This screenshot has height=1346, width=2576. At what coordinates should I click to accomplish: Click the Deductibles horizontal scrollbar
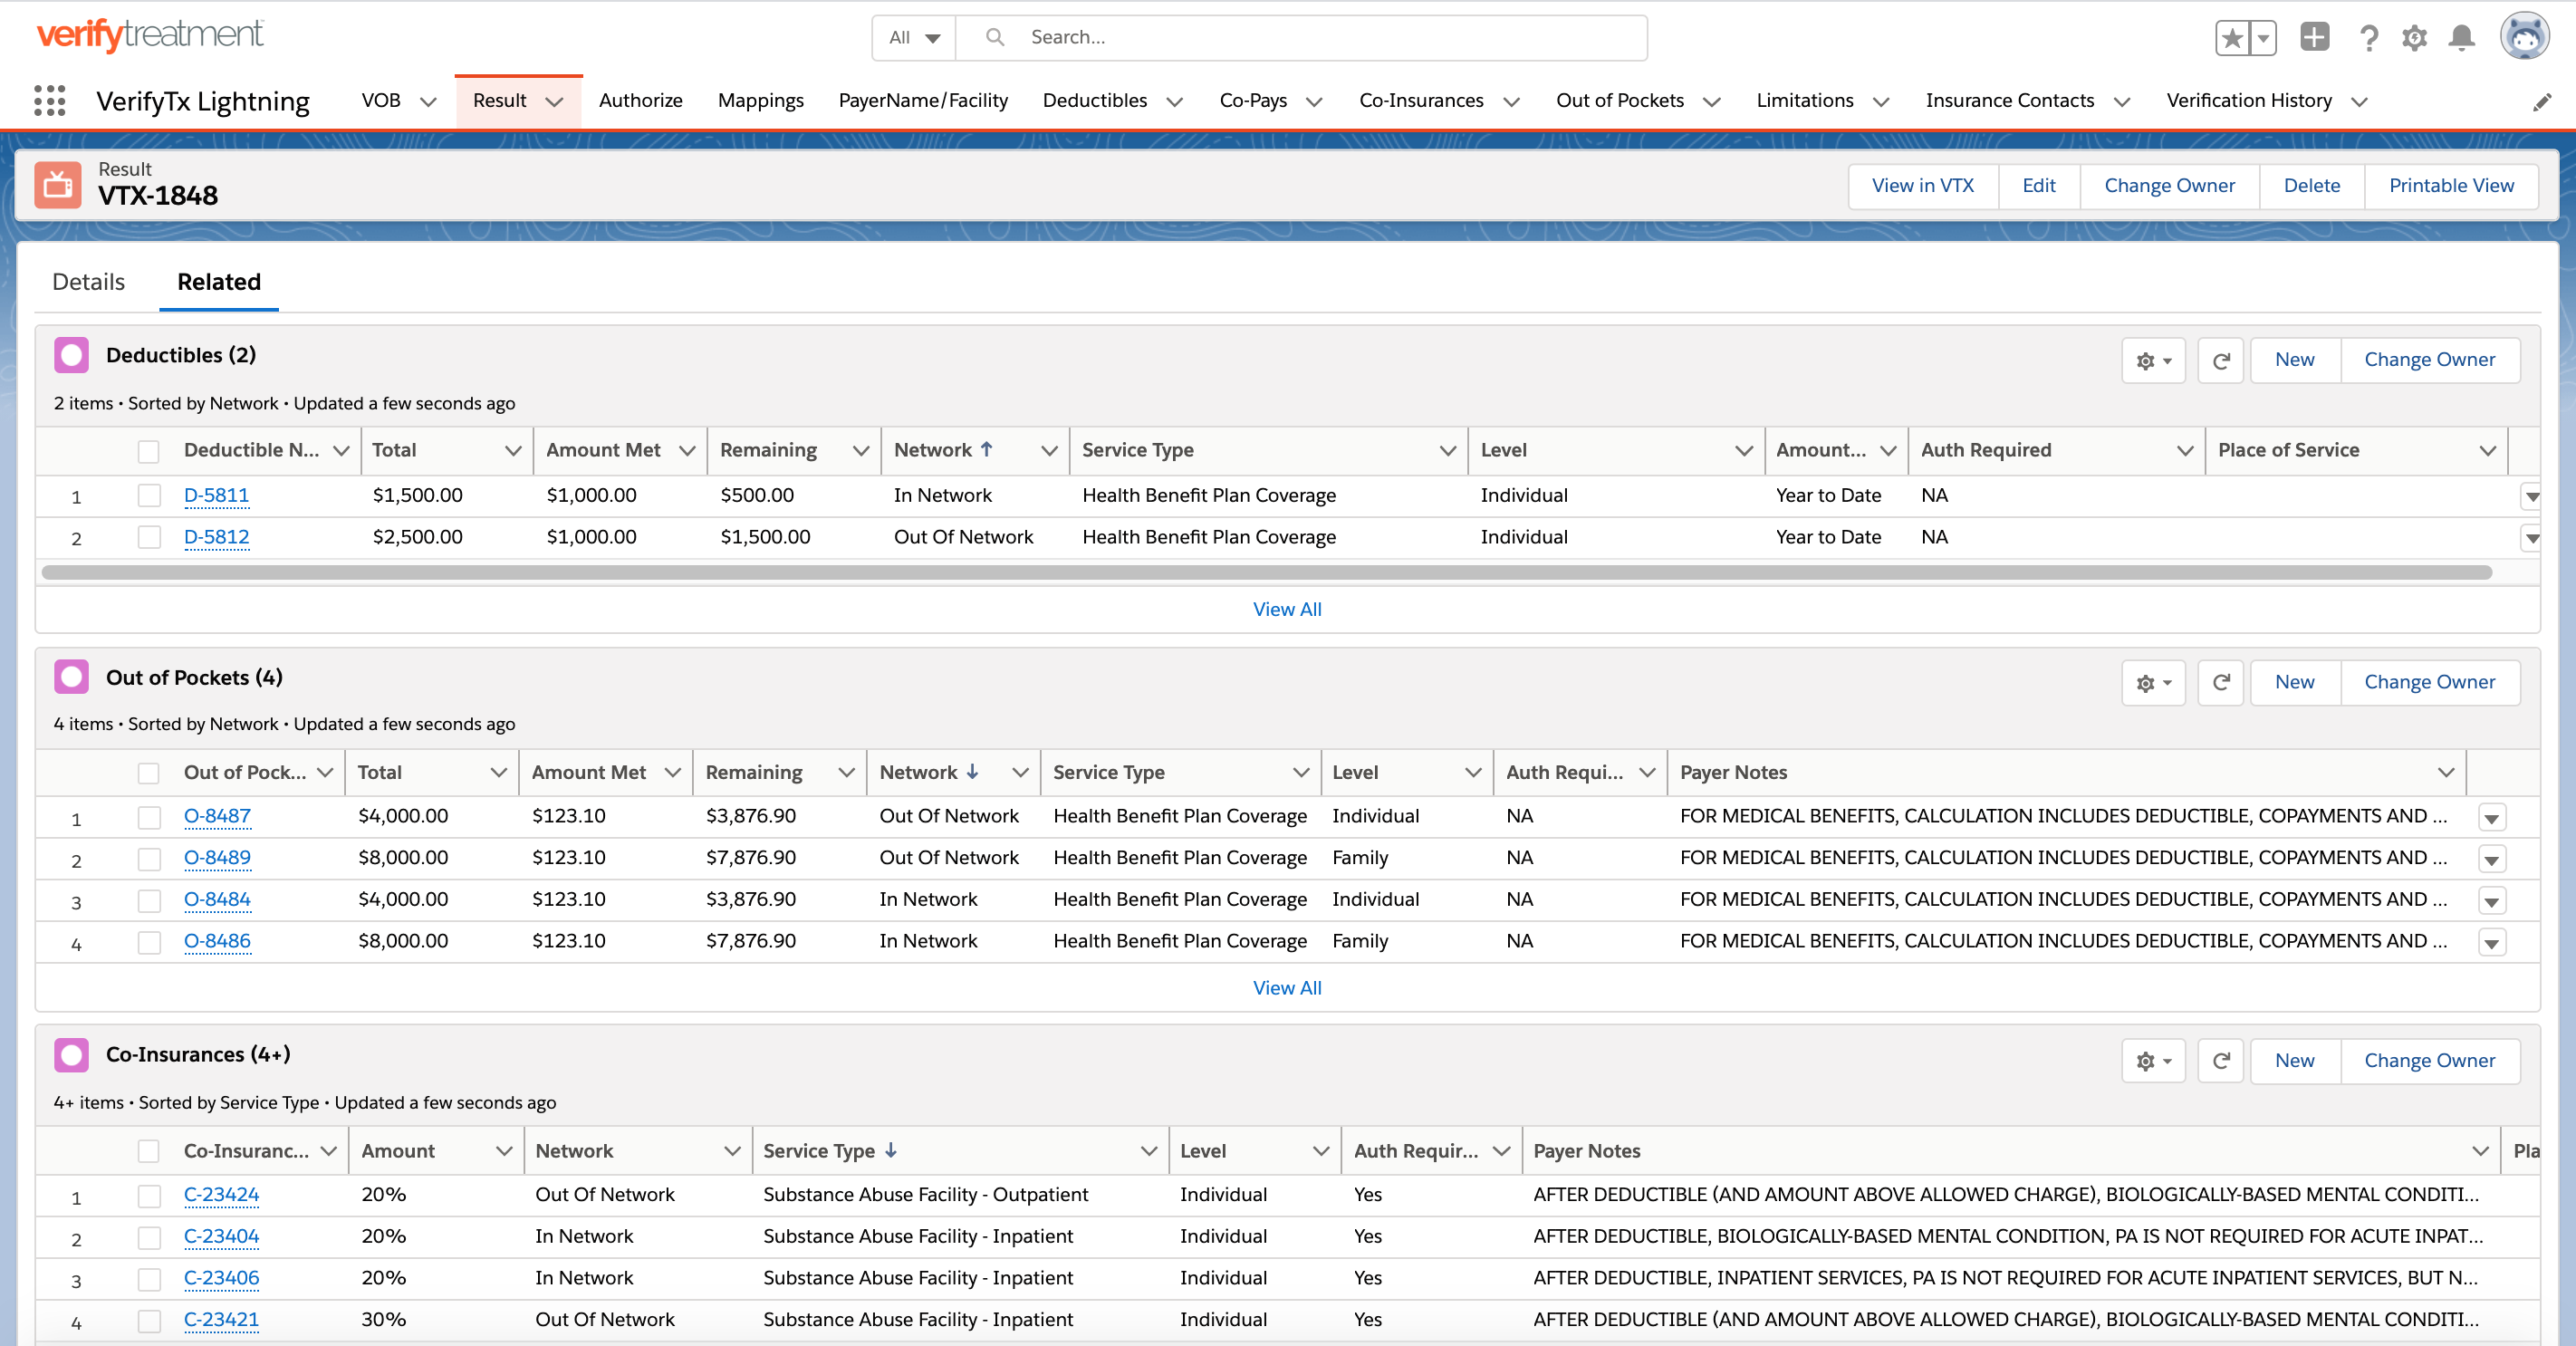tap(1266, 572)
